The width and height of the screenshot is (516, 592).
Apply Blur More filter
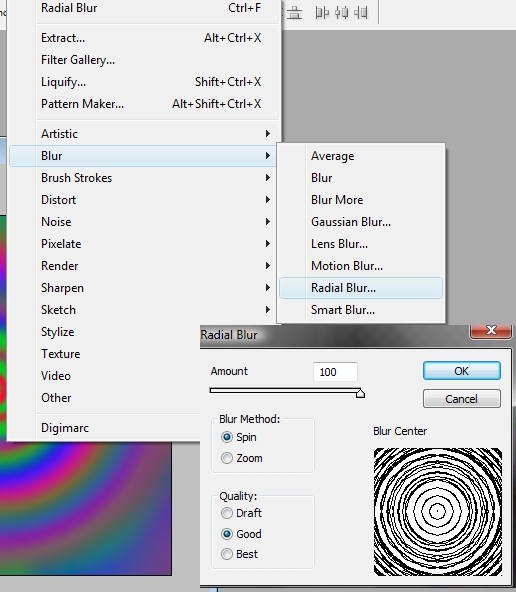pyautogui.click(x=361, y=199)
